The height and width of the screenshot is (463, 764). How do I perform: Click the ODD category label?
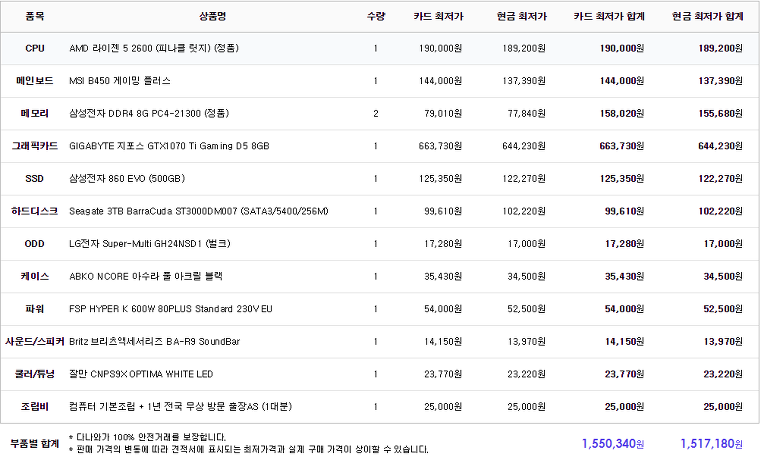pos(35,244)
